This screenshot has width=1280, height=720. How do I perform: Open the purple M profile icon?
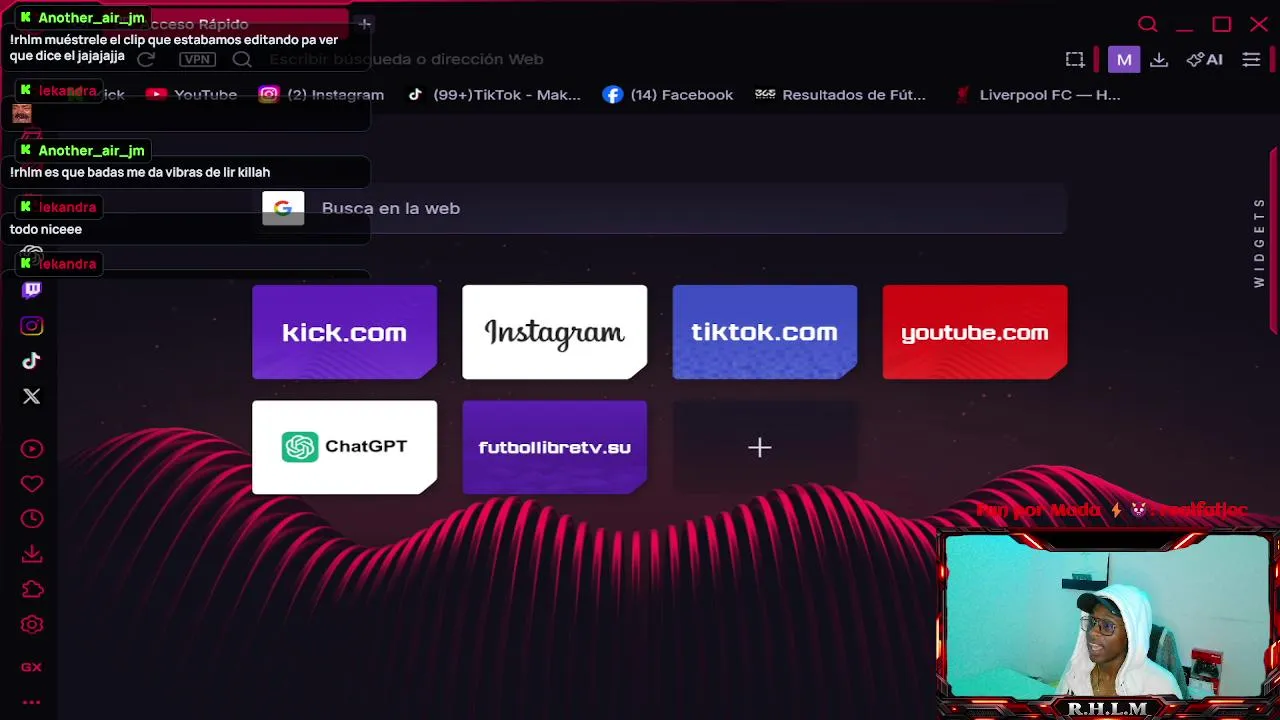1124,60
